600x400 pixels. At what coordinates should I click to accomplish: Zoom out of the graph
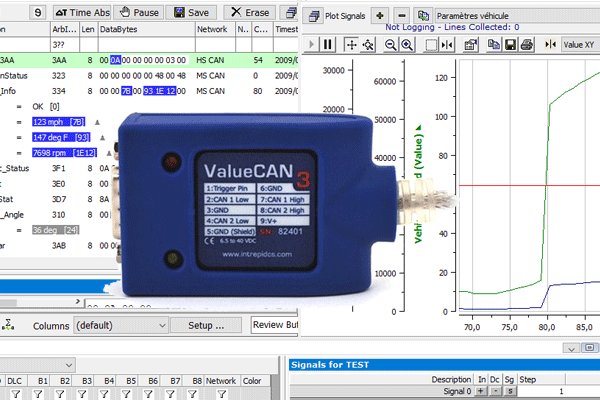tap(390, 45)
